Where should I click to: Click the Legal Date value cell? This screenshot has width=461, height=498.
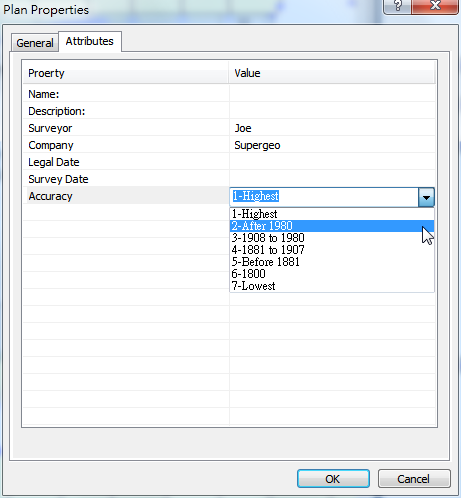click(332, 162)
